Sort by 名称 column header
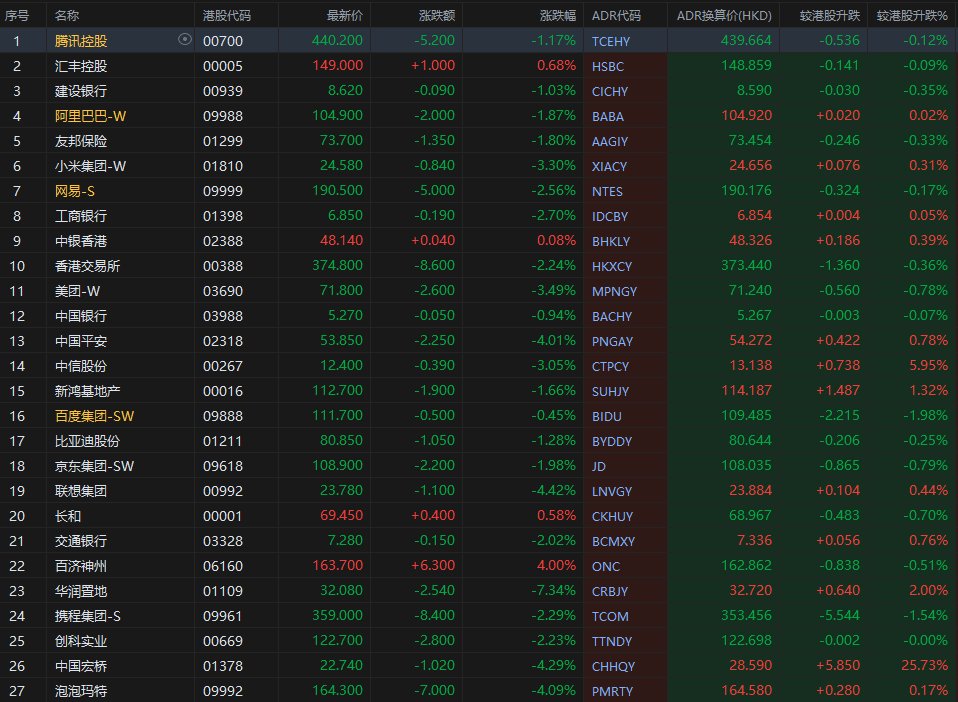Image resolution: width=958 pixels, height=702 pixels. click(x=67, y=15)
